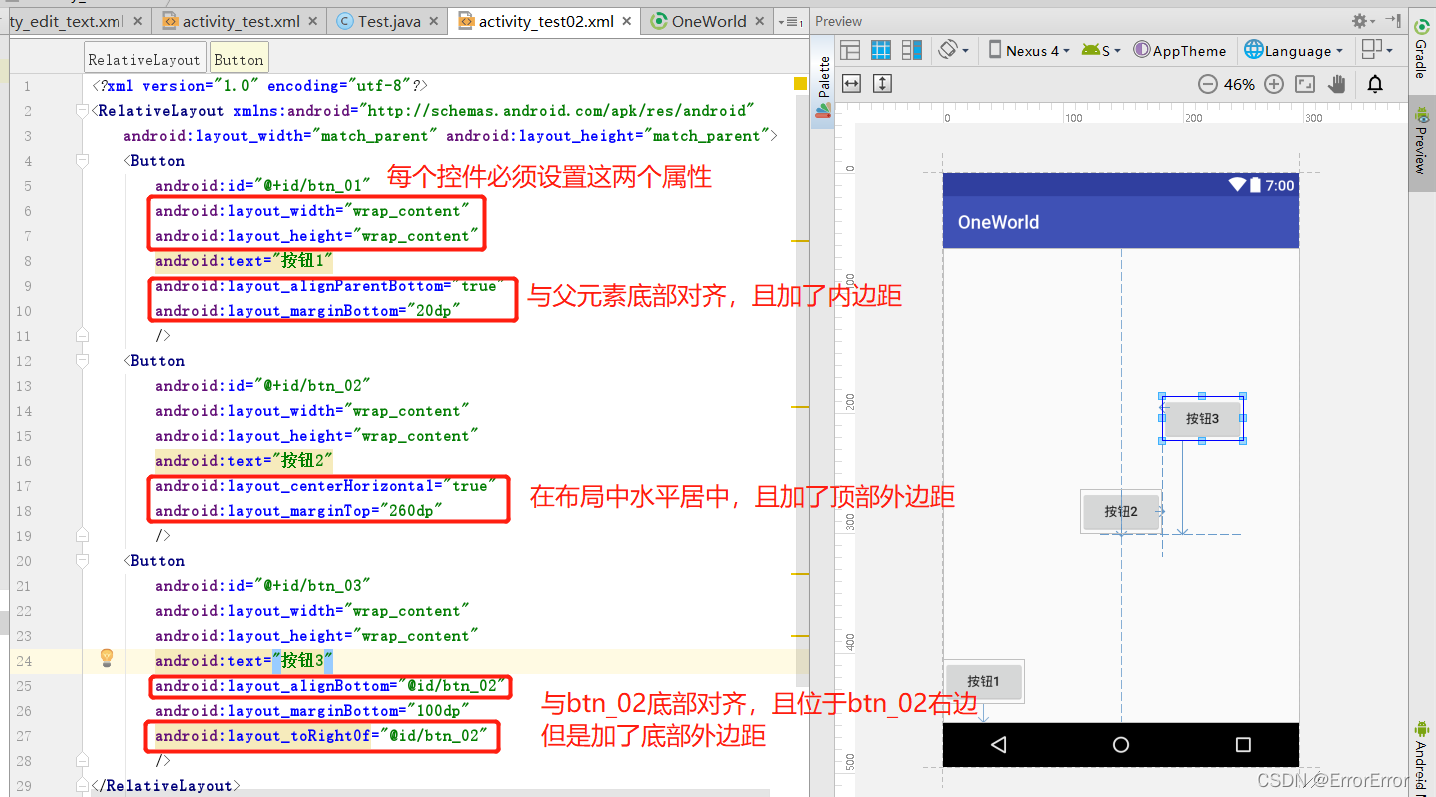Viewport: 1436px width, 797px height.
Task: Zoom out preview with minus icon
Action: 1208,85
